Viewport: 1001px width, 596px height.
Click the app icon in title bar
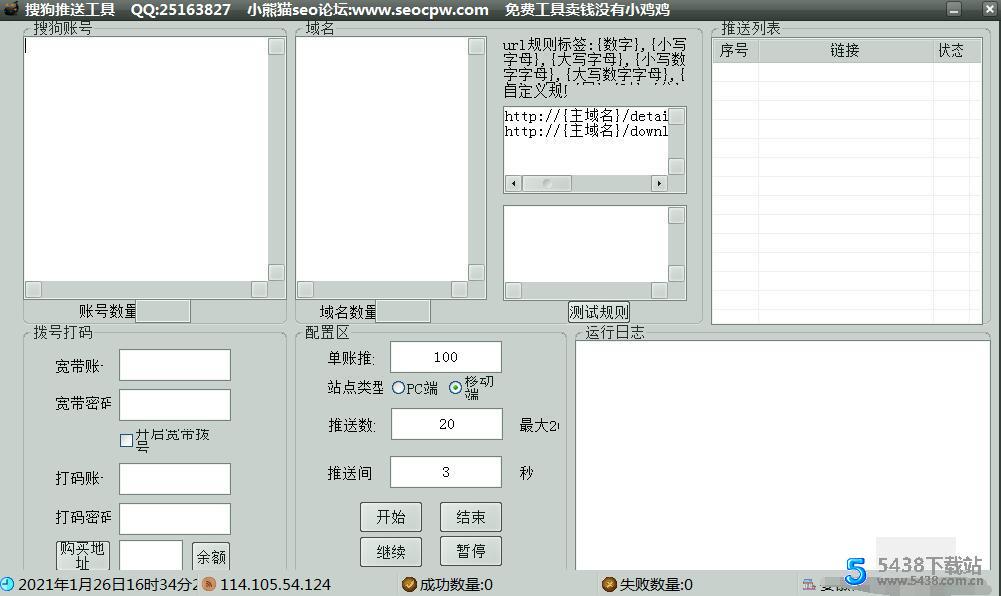pyautogui.click(x=10, y=10)
